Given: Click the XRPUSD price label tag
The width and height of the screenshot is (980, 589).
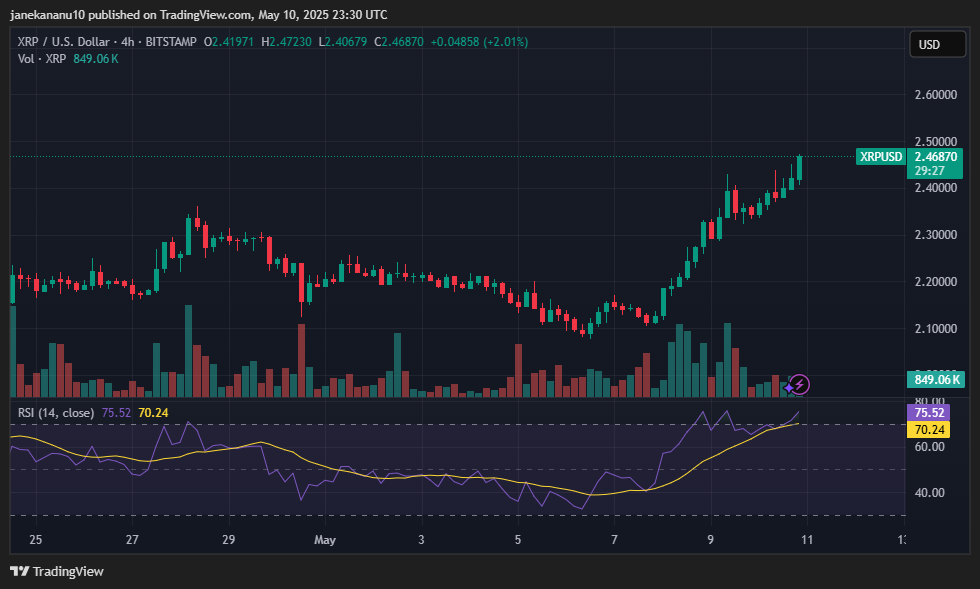Looking at the screenshot, I should (x=881, y=157).
